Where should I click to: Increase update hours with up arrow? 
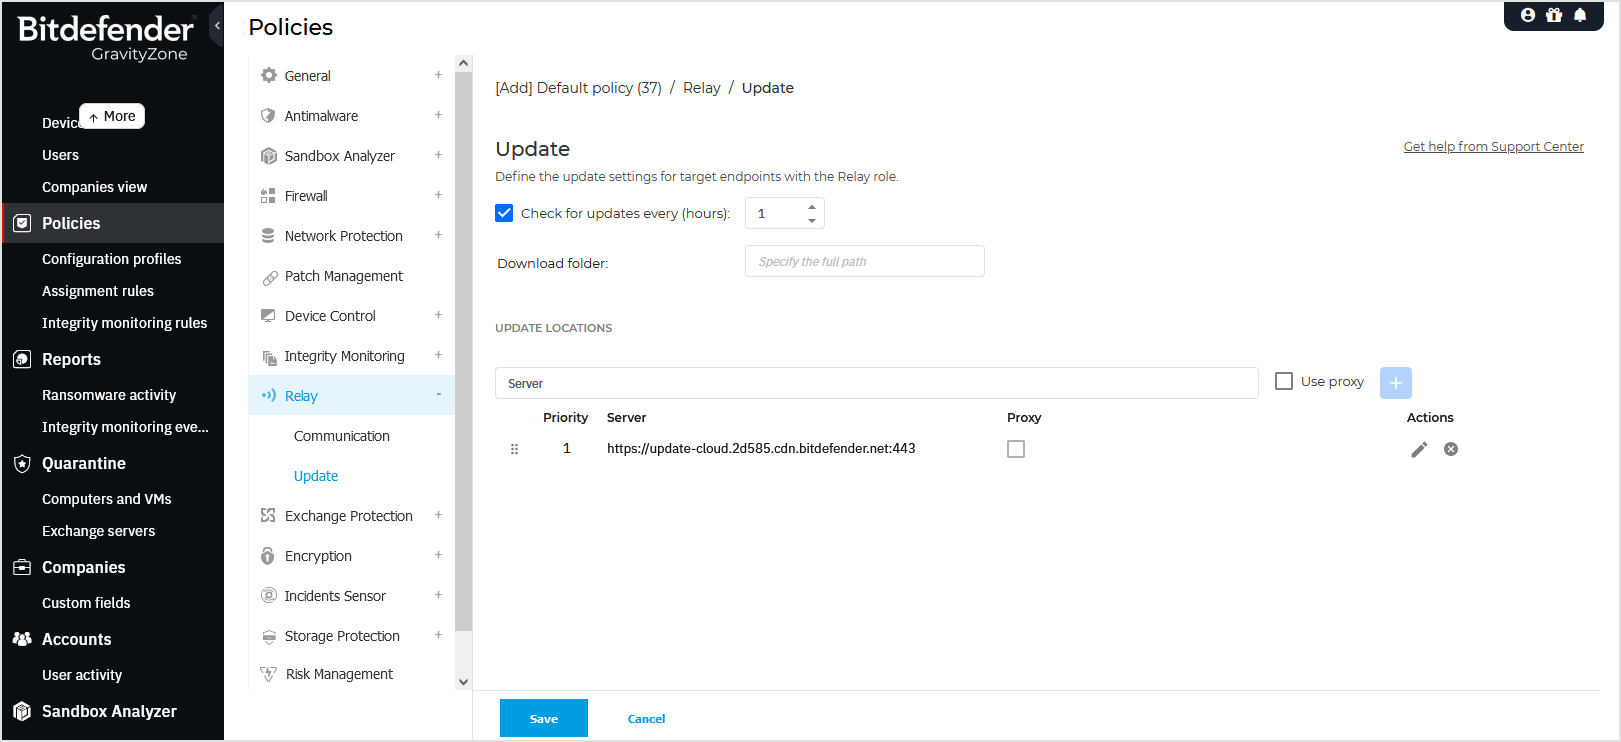(812, 207)
